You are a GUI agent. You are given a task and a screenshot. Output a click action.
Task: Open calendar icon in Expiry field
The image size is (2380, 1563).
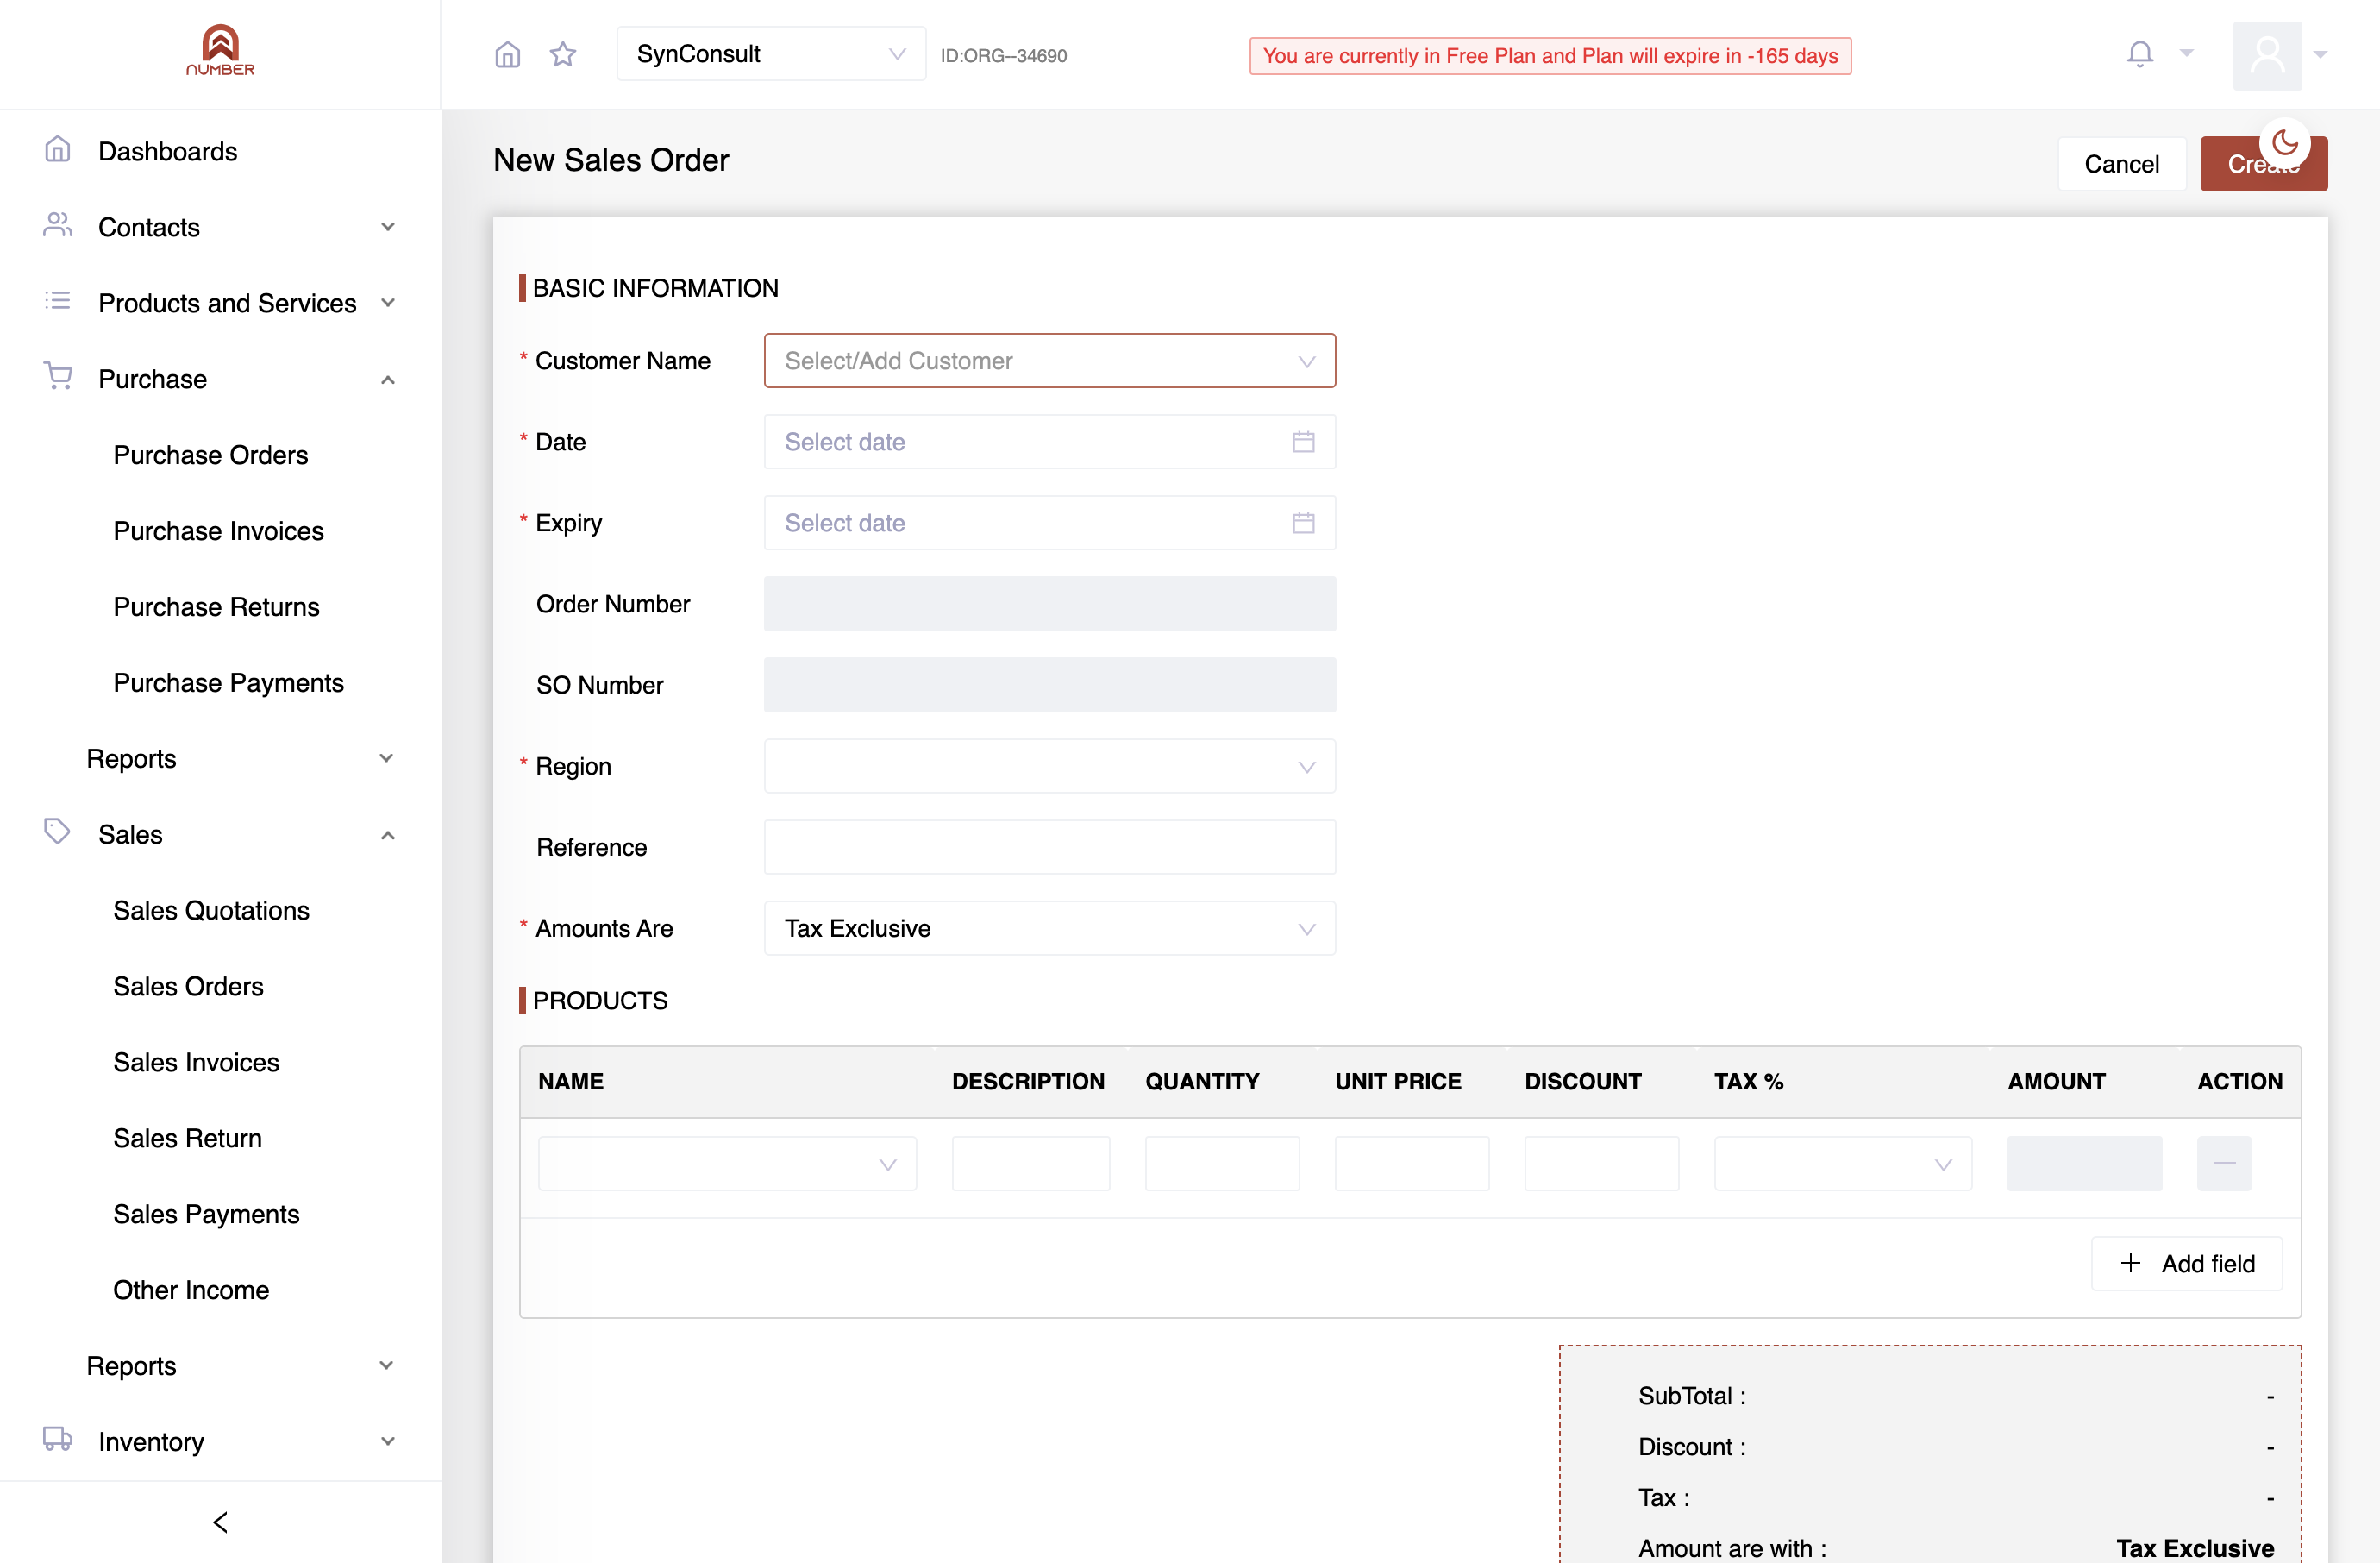(x=1303, y=523)
